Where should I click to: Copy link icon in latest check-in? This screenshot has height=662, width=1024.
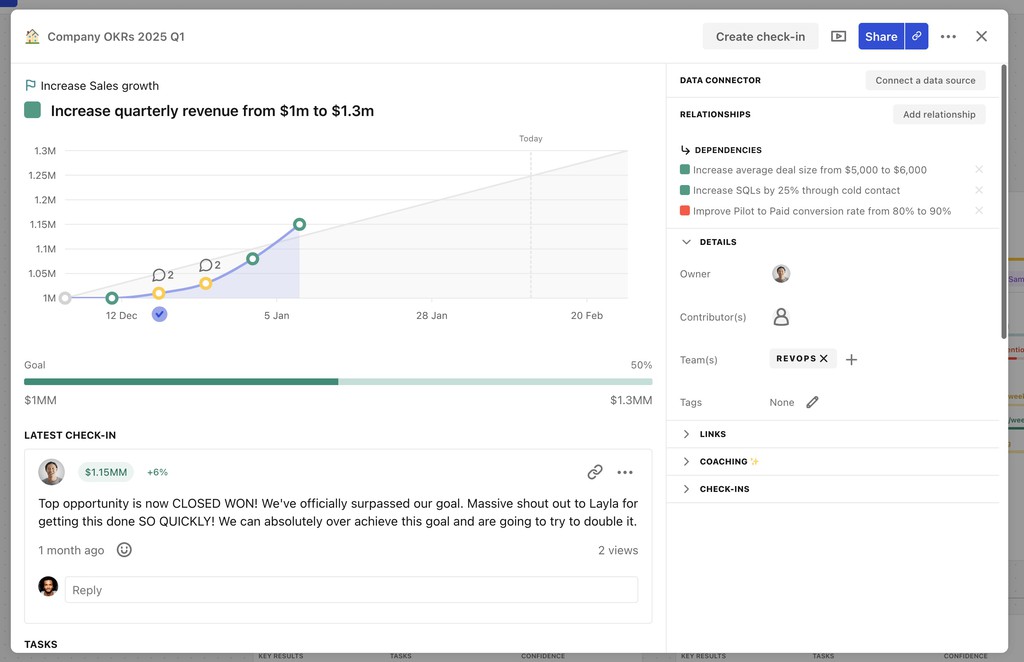tap(594, 472)
